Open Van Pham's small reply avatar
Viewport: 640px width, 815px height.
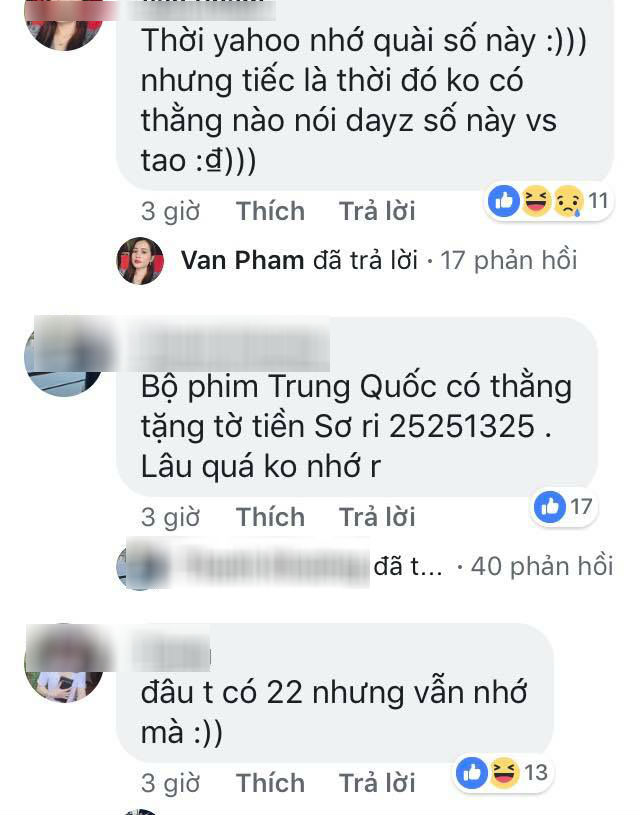(x=140, y=261)
